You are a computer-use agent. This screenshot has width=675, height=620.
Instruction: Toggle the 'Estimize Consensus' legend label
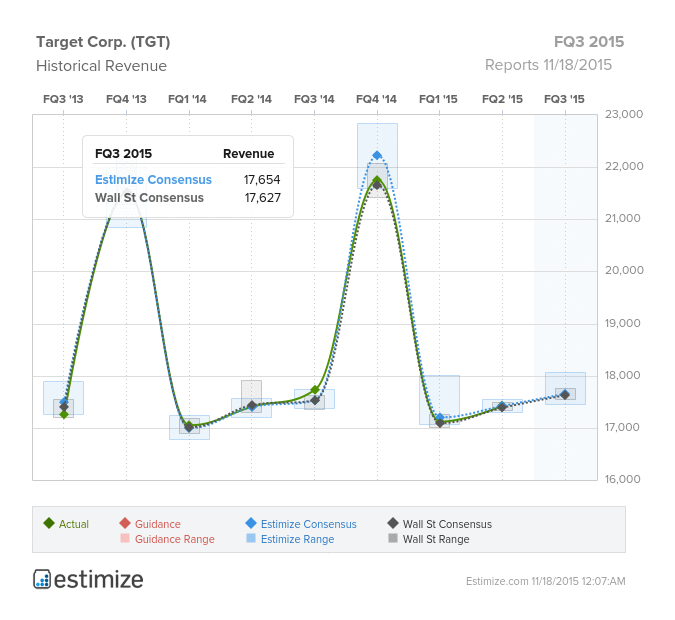308,524
